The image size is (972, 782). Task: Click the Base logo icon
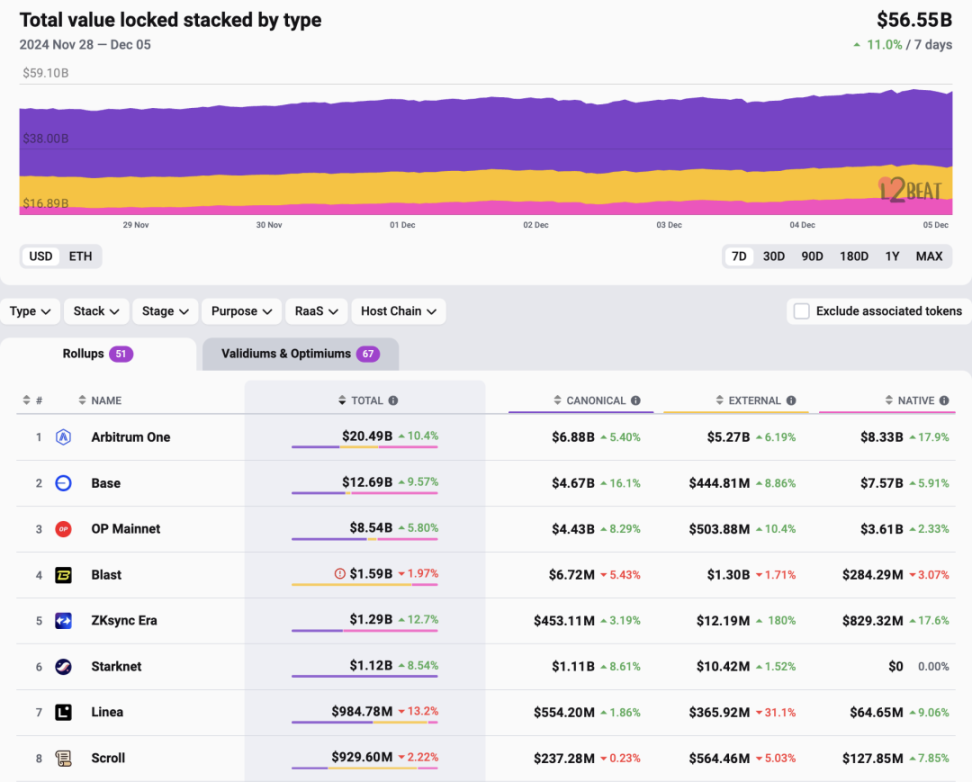point(63,483)
